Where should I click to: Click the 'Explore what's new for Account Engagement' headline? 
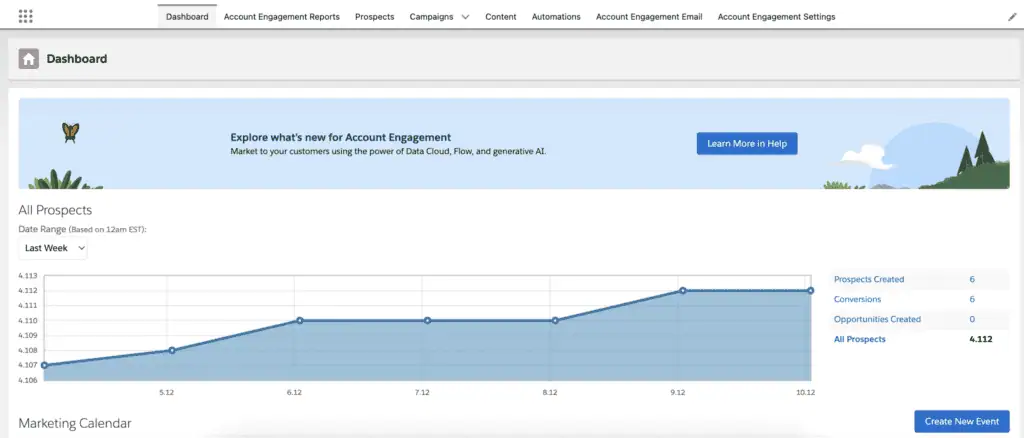click(x=340, y=138)
